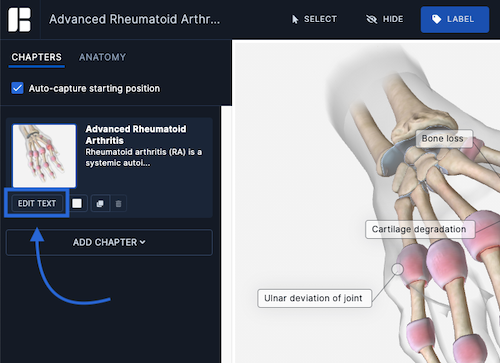Expand the Add Chapter dropdown
This screenshot has width=500, height=363.
point(109,242)
